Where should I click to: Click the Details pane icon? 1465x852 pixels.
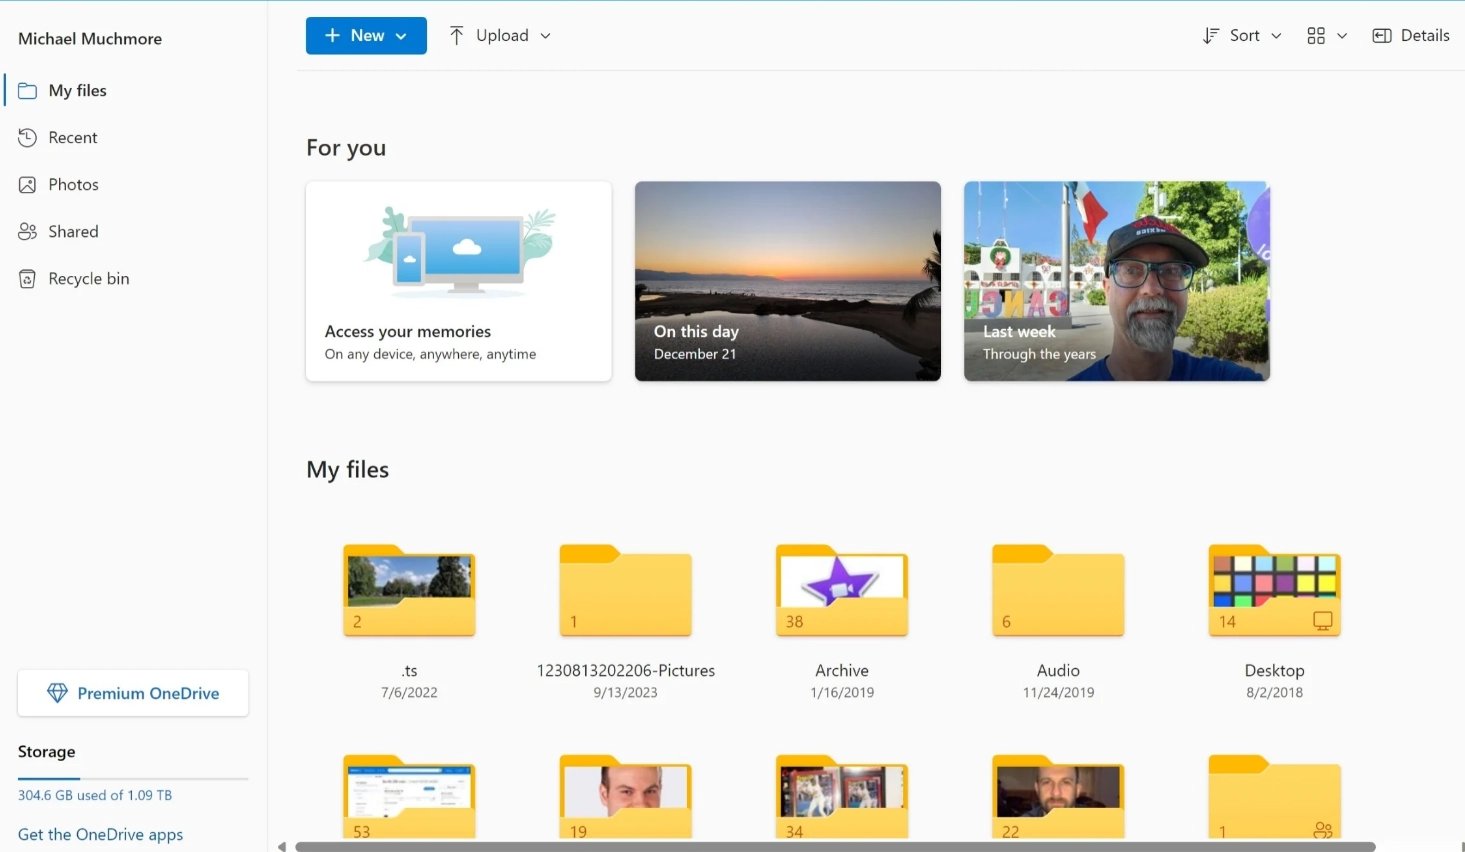[x=1382, y=36]
